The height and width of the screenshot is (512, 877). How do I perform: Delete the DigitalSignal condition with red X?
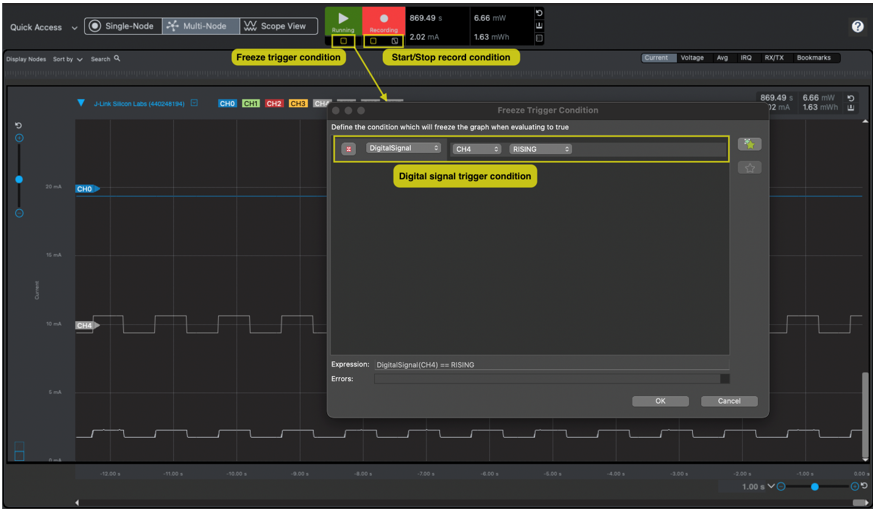click(x=349, y=149)
